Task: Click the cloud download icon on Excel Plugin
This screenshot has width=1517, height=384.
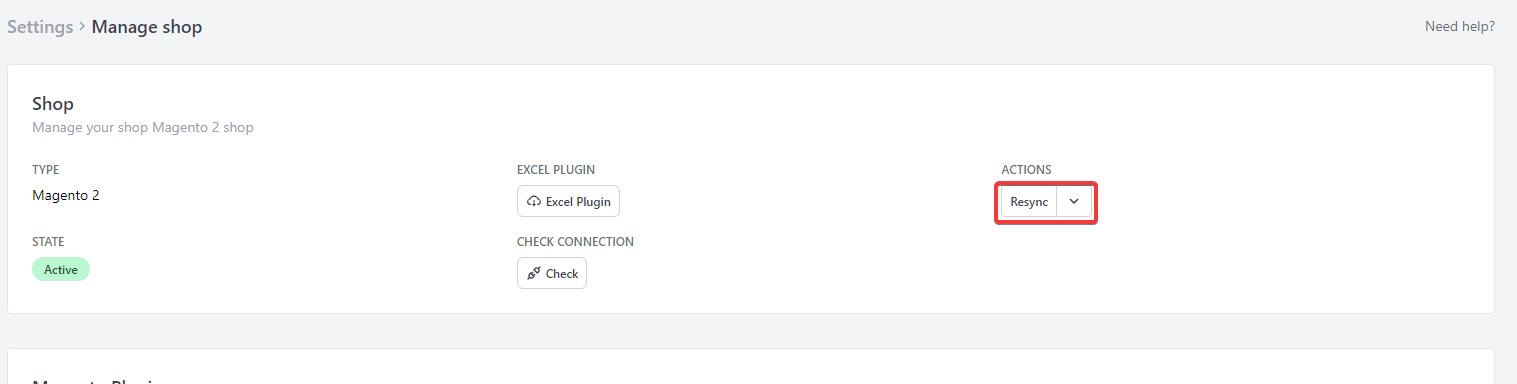Action: point(534,201)
